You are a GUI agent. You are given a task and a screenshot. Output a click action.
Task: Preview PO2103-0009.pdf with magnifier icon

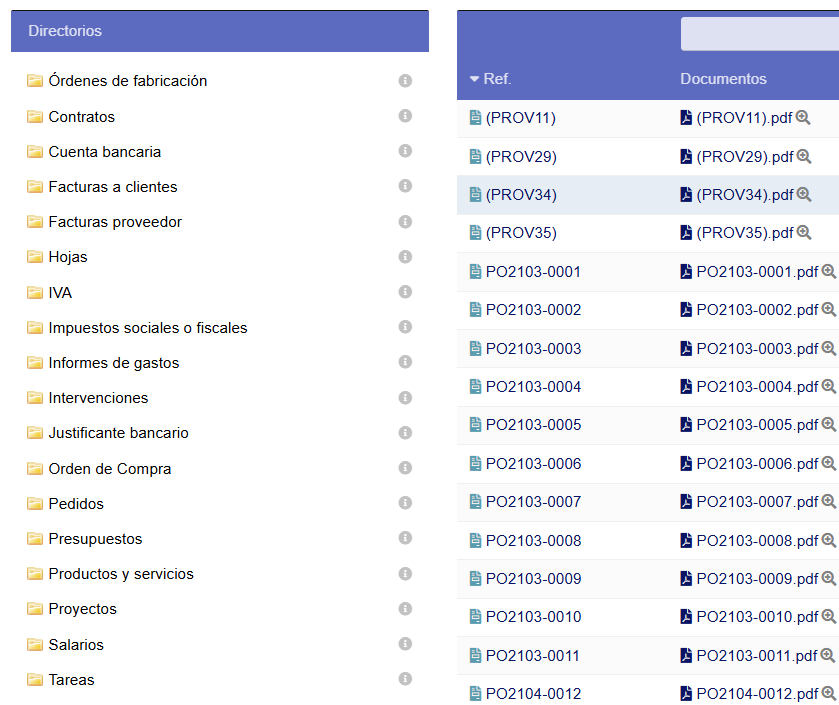(x=828, y=578)
